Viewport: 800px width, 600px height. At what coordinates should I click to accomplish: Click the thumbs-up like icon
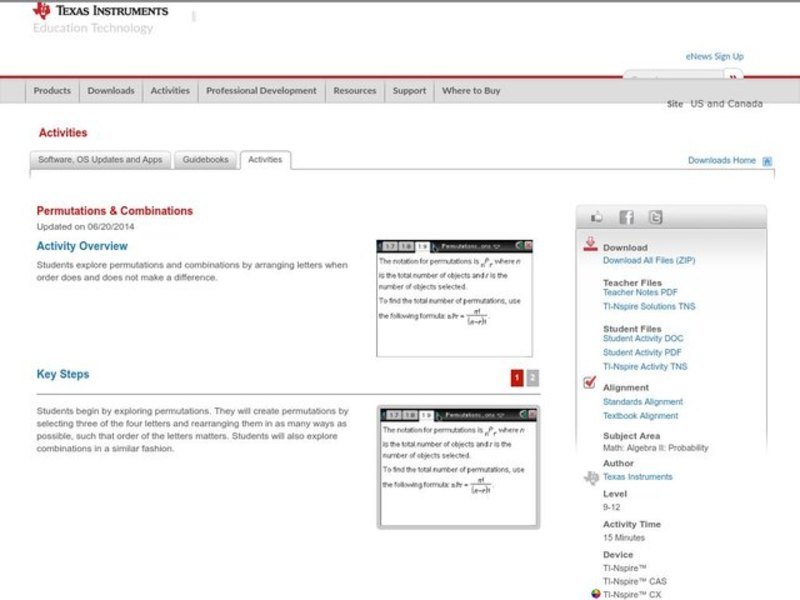596,218
